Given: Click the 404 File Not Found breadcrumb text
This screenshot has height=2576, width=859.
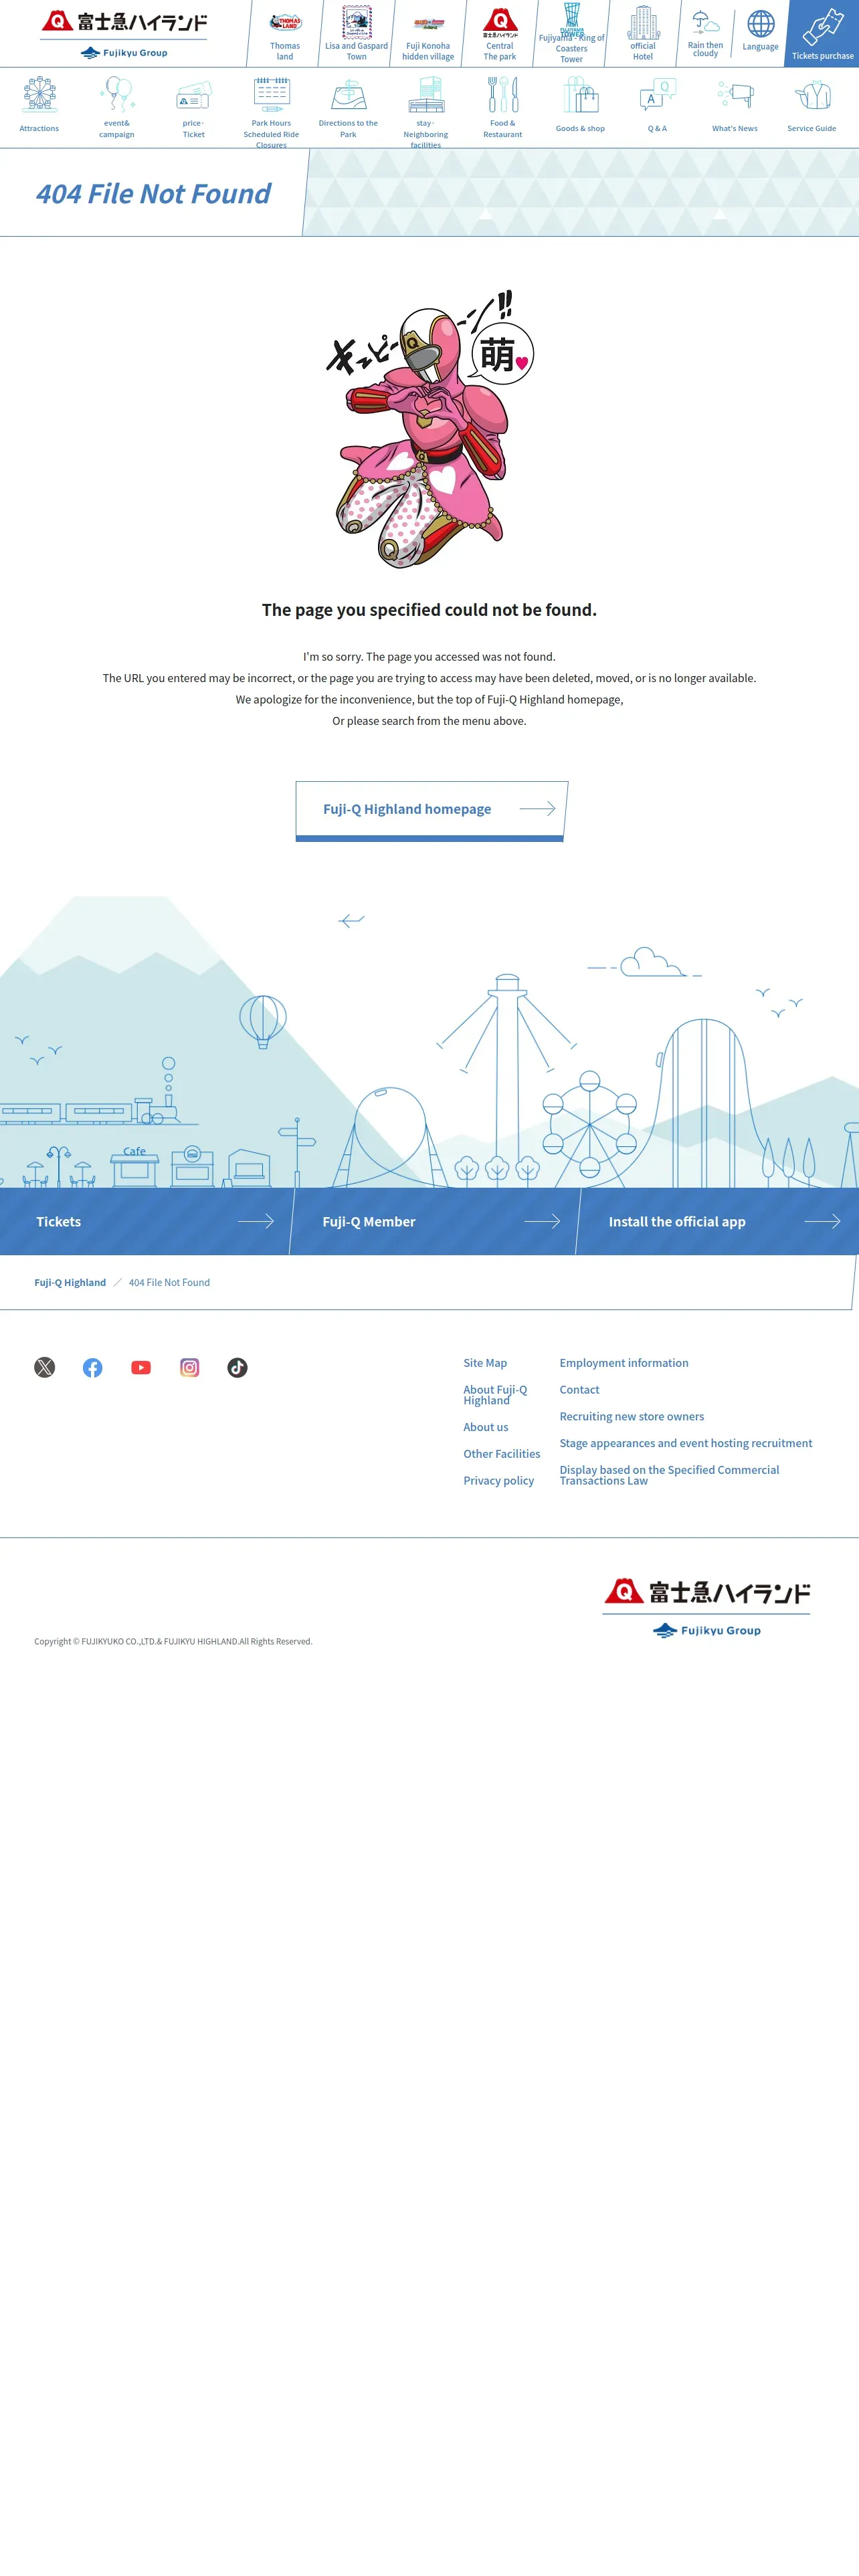Looking at the screenshot, I should tap(169, 1282).
